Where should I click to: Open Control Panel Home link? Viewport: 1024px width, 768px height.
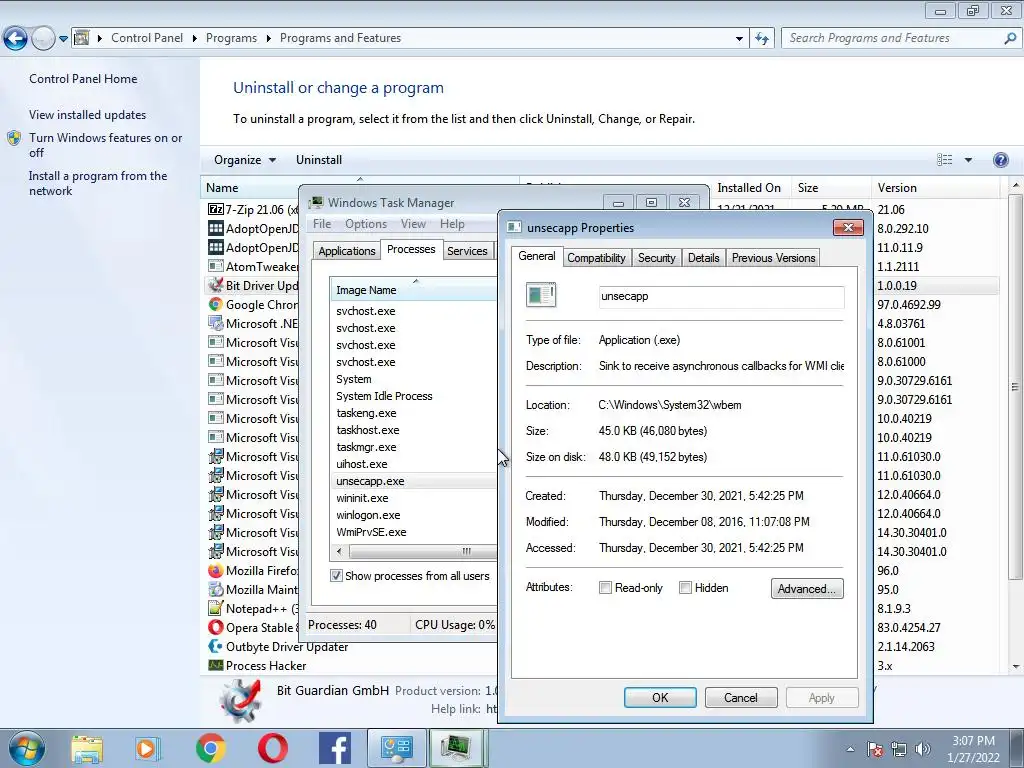[83, 79]
